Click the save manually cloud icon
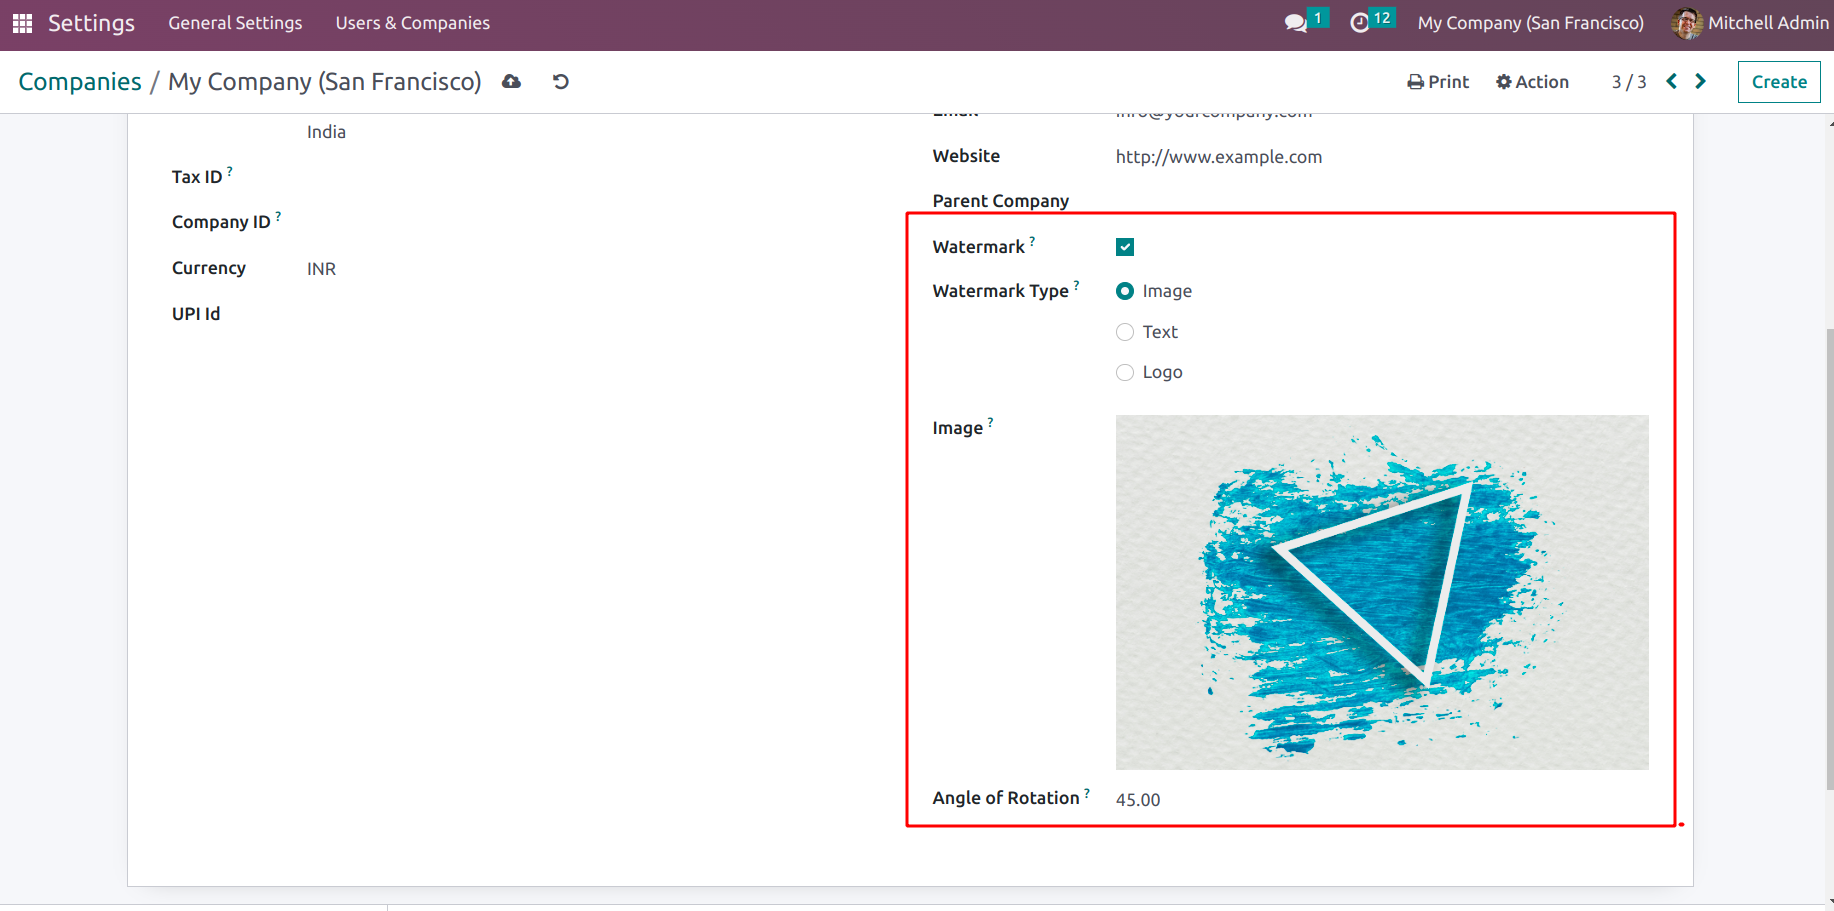 click(x=511, y=82)
